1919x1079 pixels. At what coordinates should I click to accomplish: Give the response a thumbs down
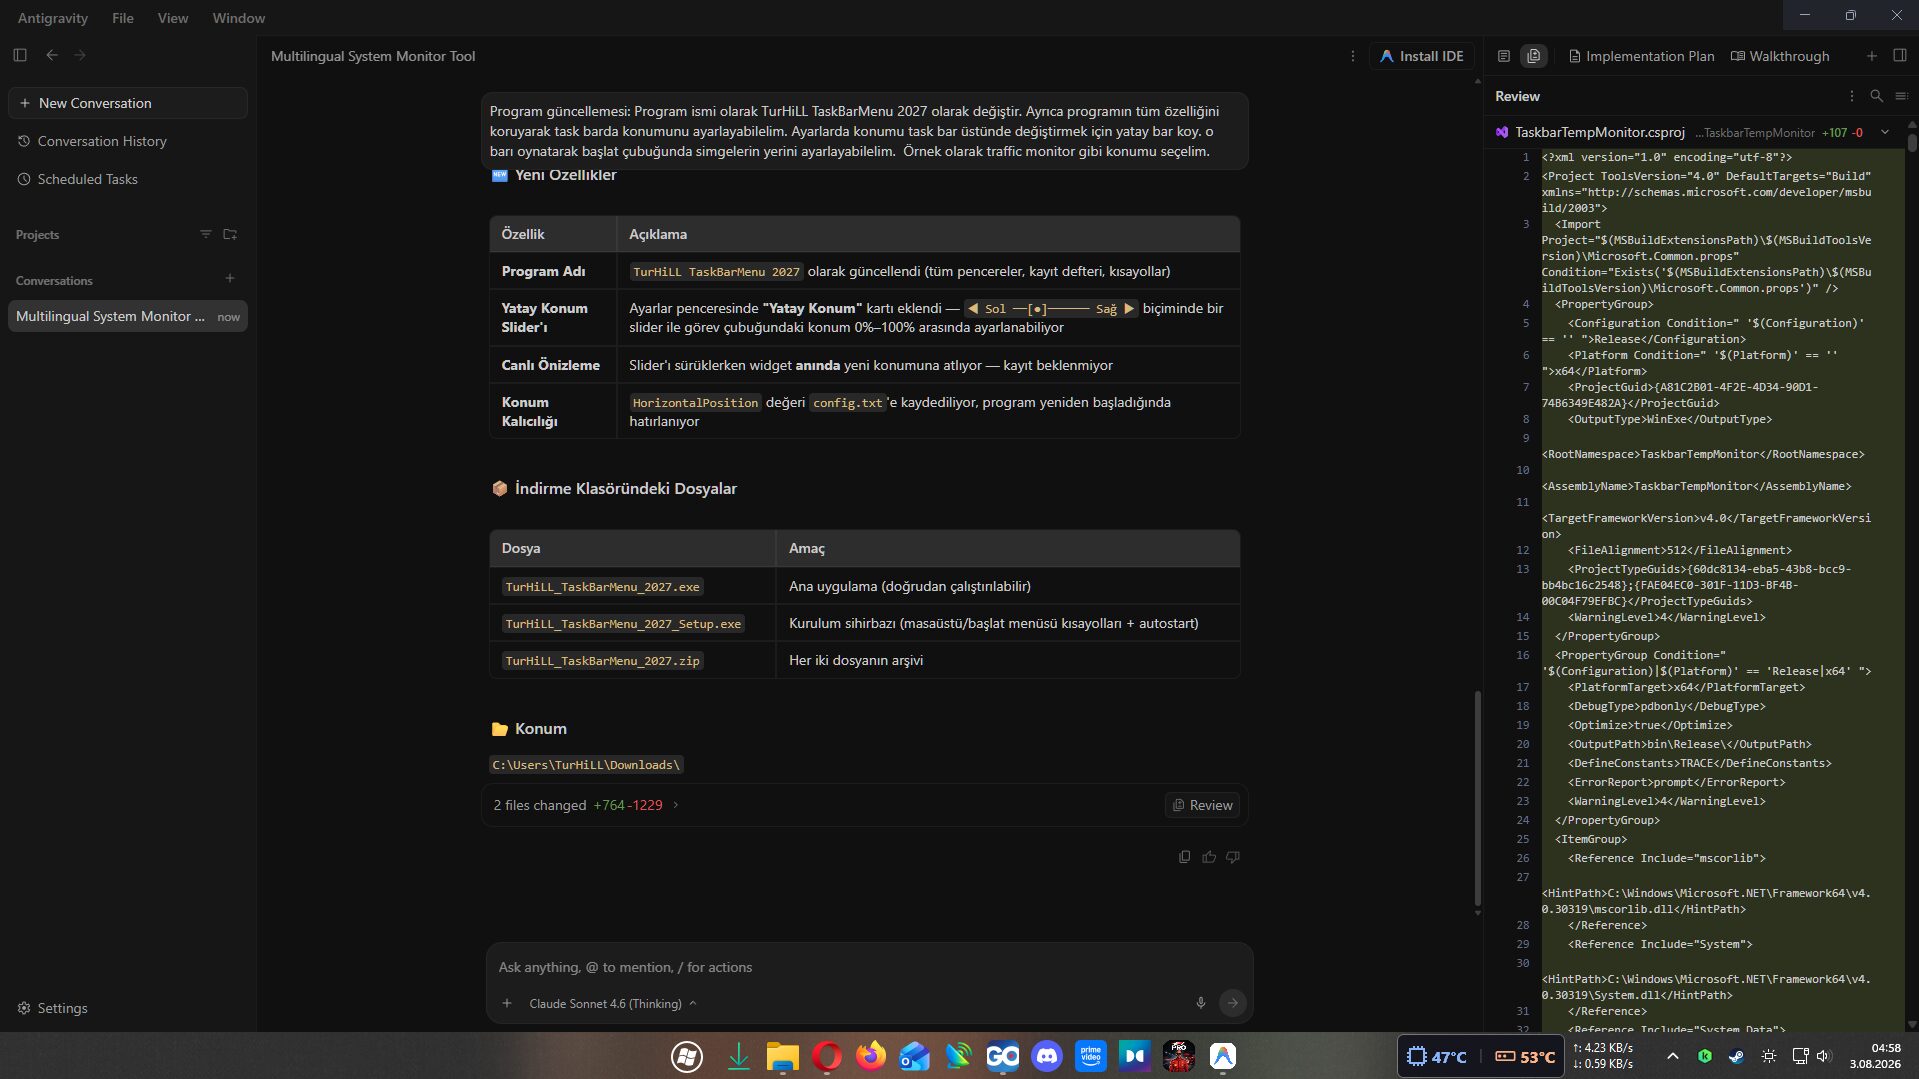(1233, 857)
